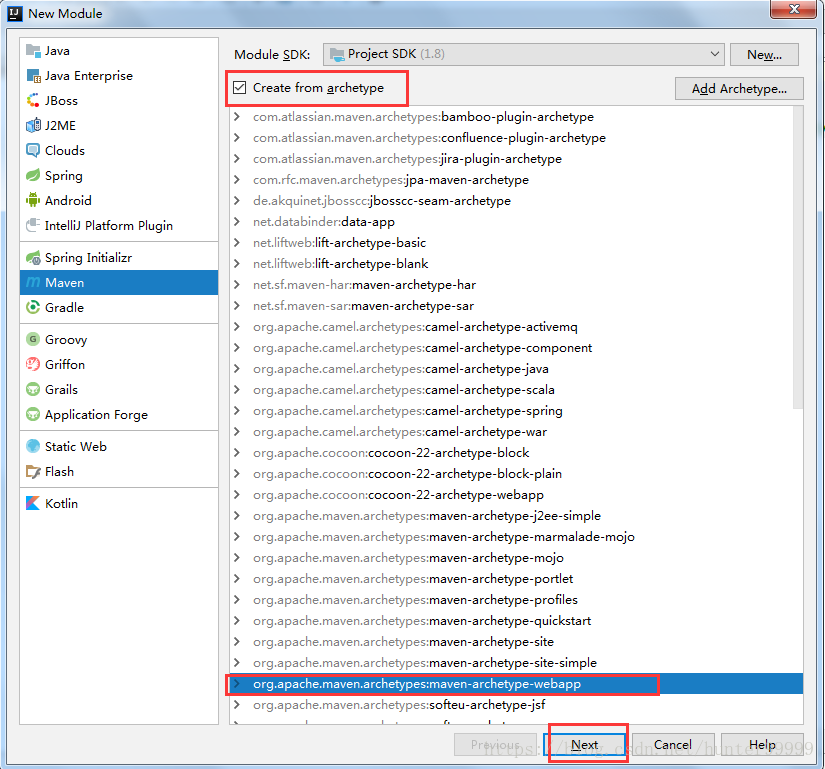This screenshot has height=769, width=825.
Task: Select maven-archetype-portlet row
Action: (x=516, y=579)
